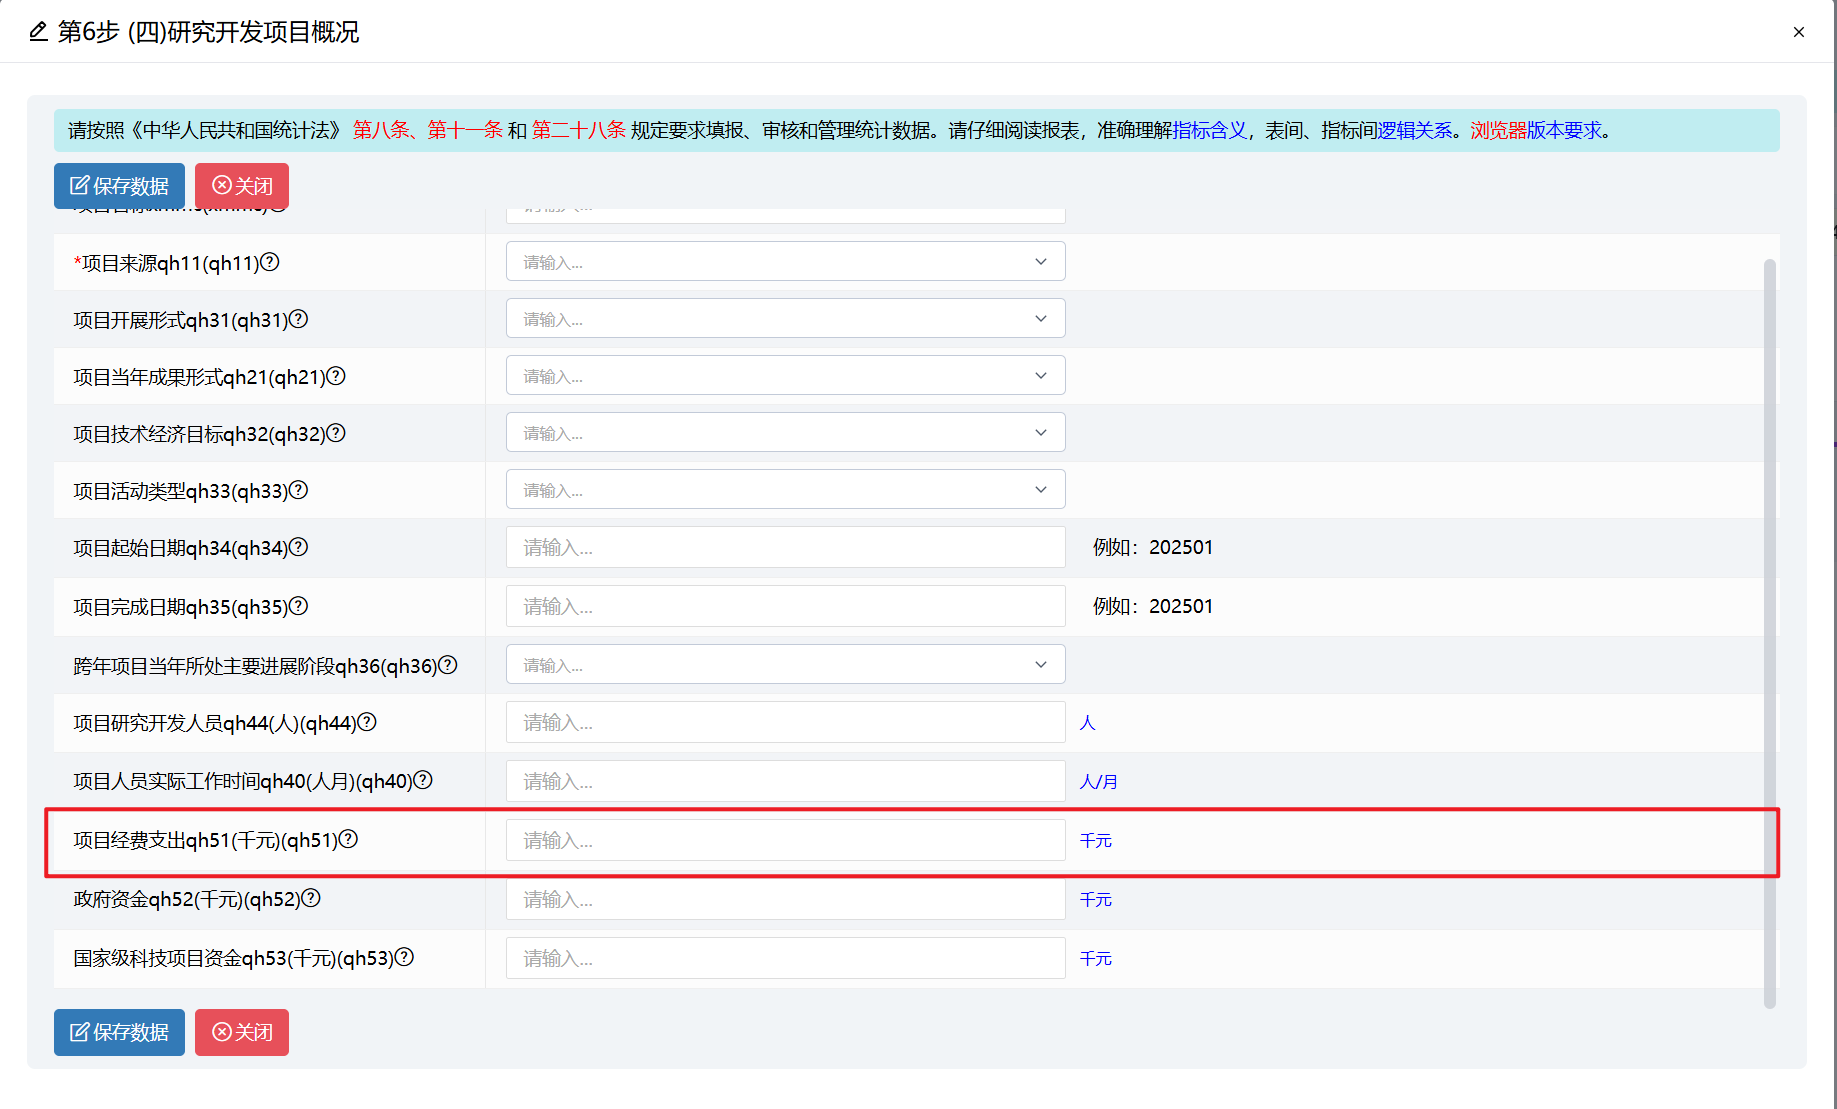Open help tooltip for 政府资金qh52

pos(311,898)
